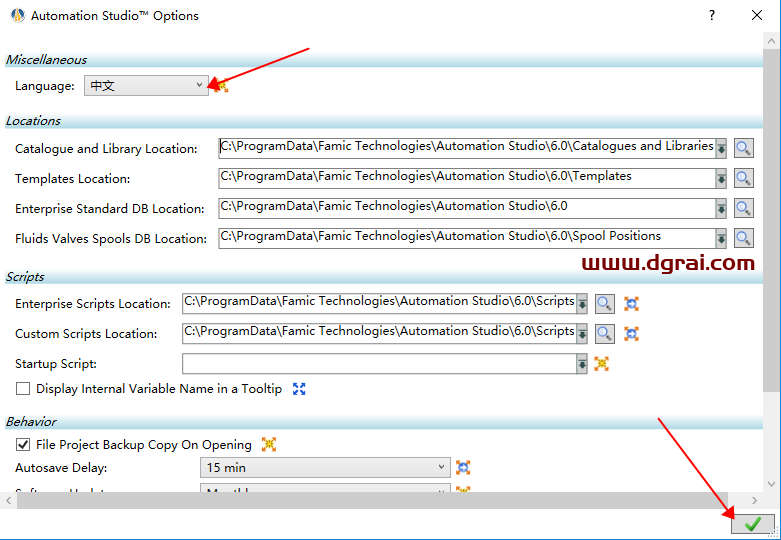Expand Templates Location path dropdown arrow
Image resolution: width=781 pixels, height=540 pixels.
[721, 178]
